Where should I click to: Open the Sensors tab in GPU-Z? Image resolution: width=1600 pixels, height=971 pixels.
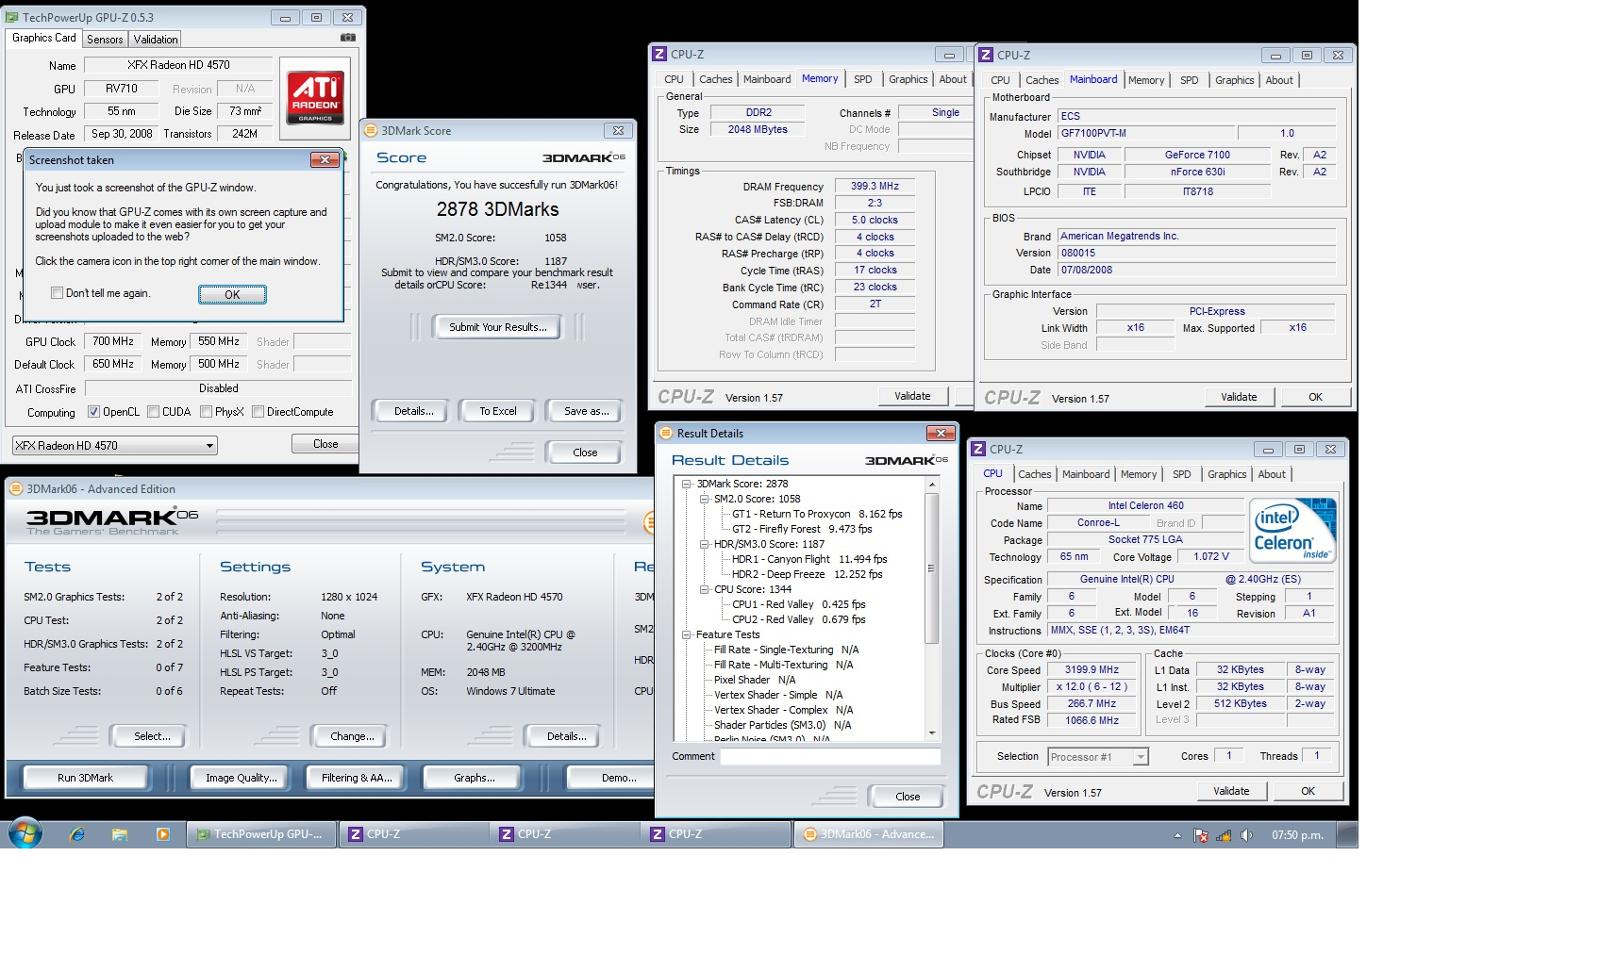tap(105, 39)
